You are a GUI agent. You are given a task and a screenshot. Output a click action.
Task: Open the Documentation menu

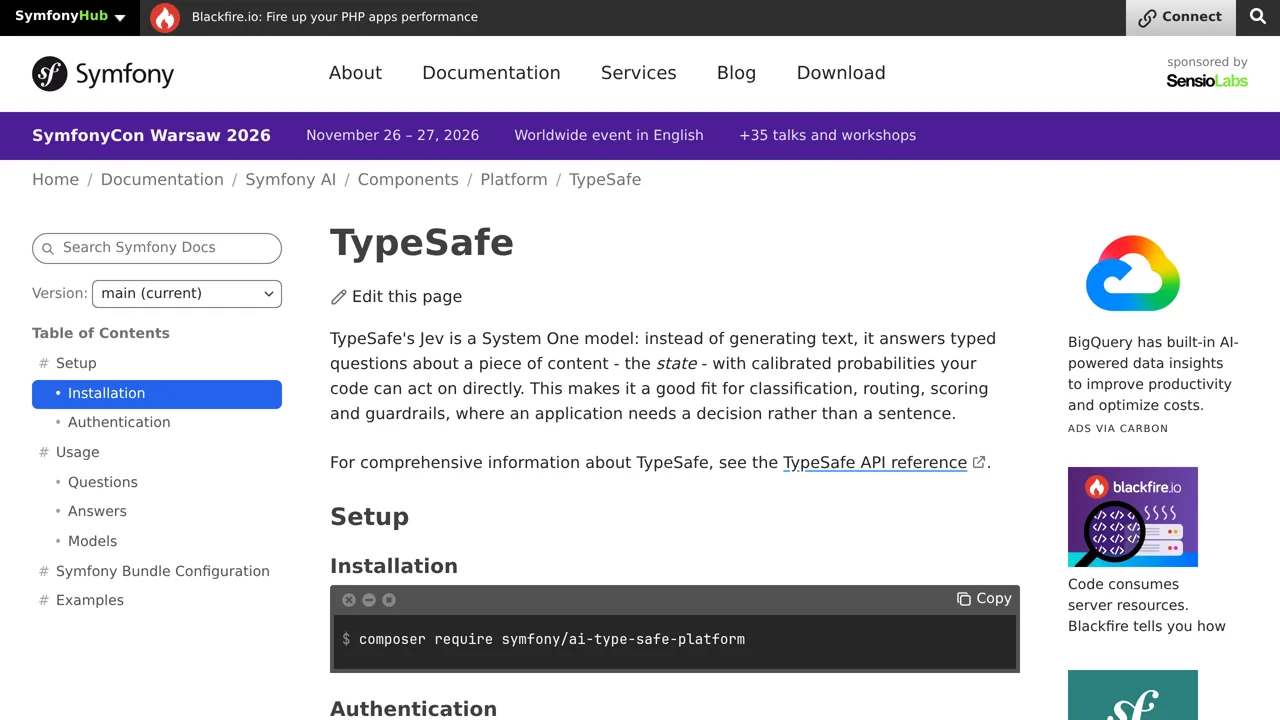(x=491, y=73)
